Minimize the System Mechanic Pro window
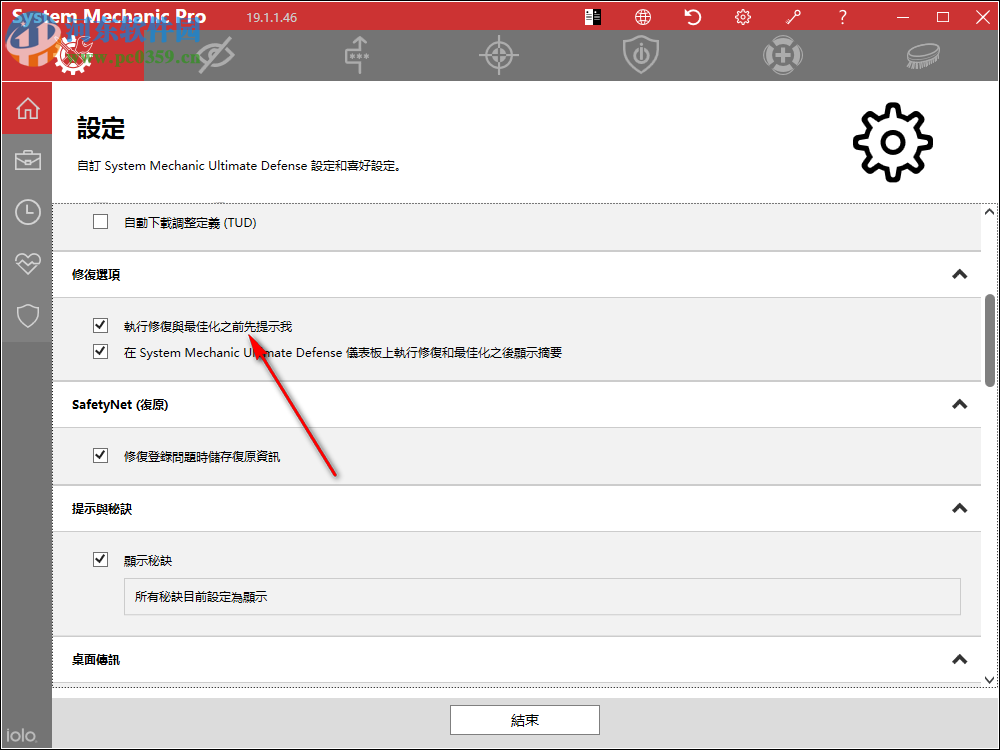This screenshot has width=1000, height=750. pyautogui.click(x=902, y=17)
